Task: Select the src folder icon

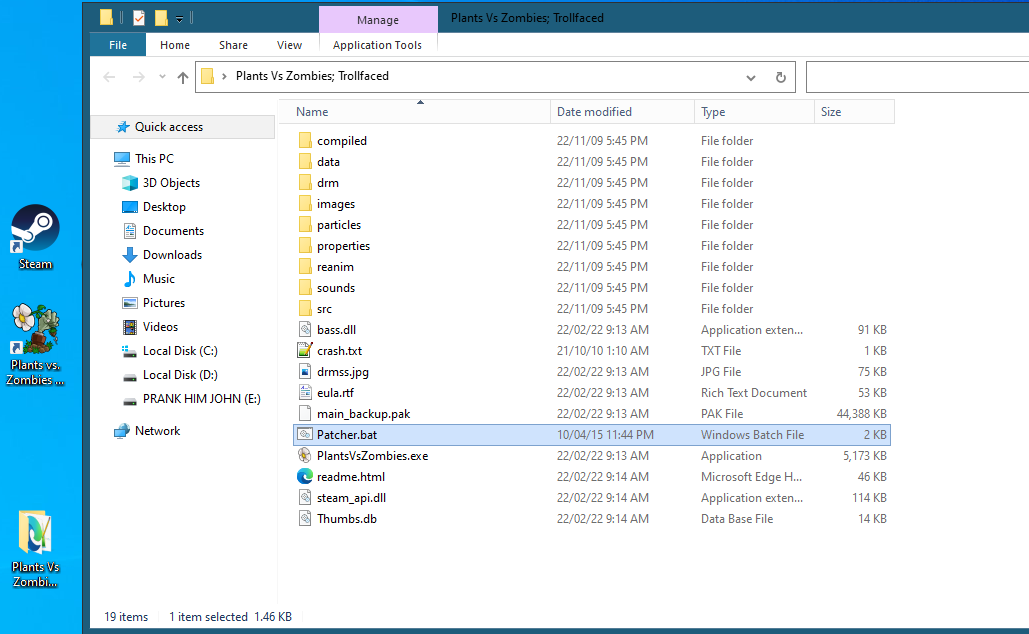Action: tap(304, 308)
